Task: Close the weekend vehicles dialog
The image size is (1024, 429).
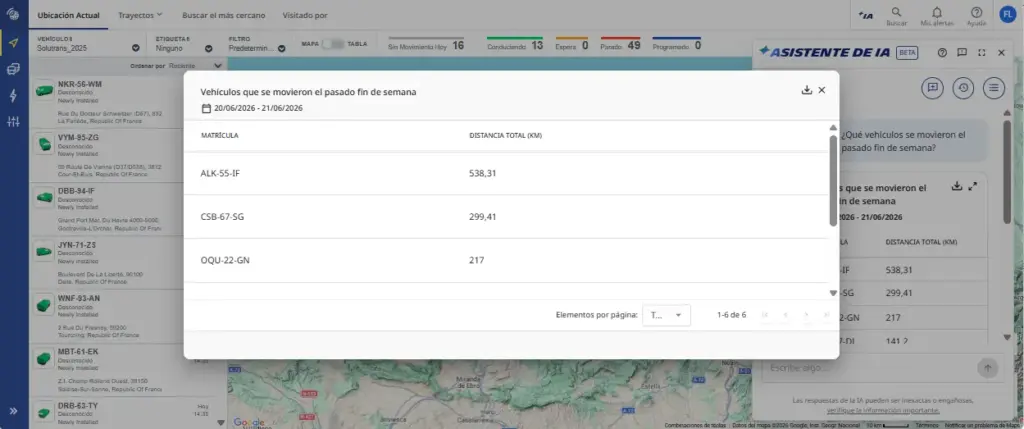Action: [x=822, y=90]
